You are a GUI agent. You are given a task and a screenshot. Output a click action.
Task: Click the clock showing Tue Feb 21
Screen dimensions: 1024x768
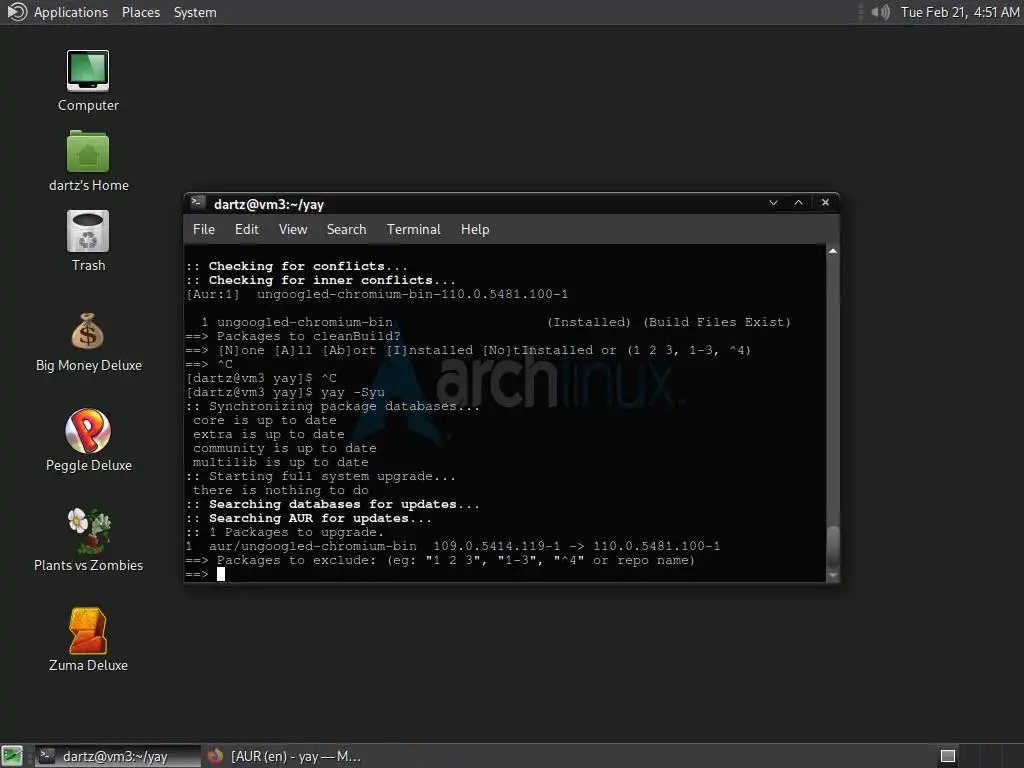coord(959,12)
